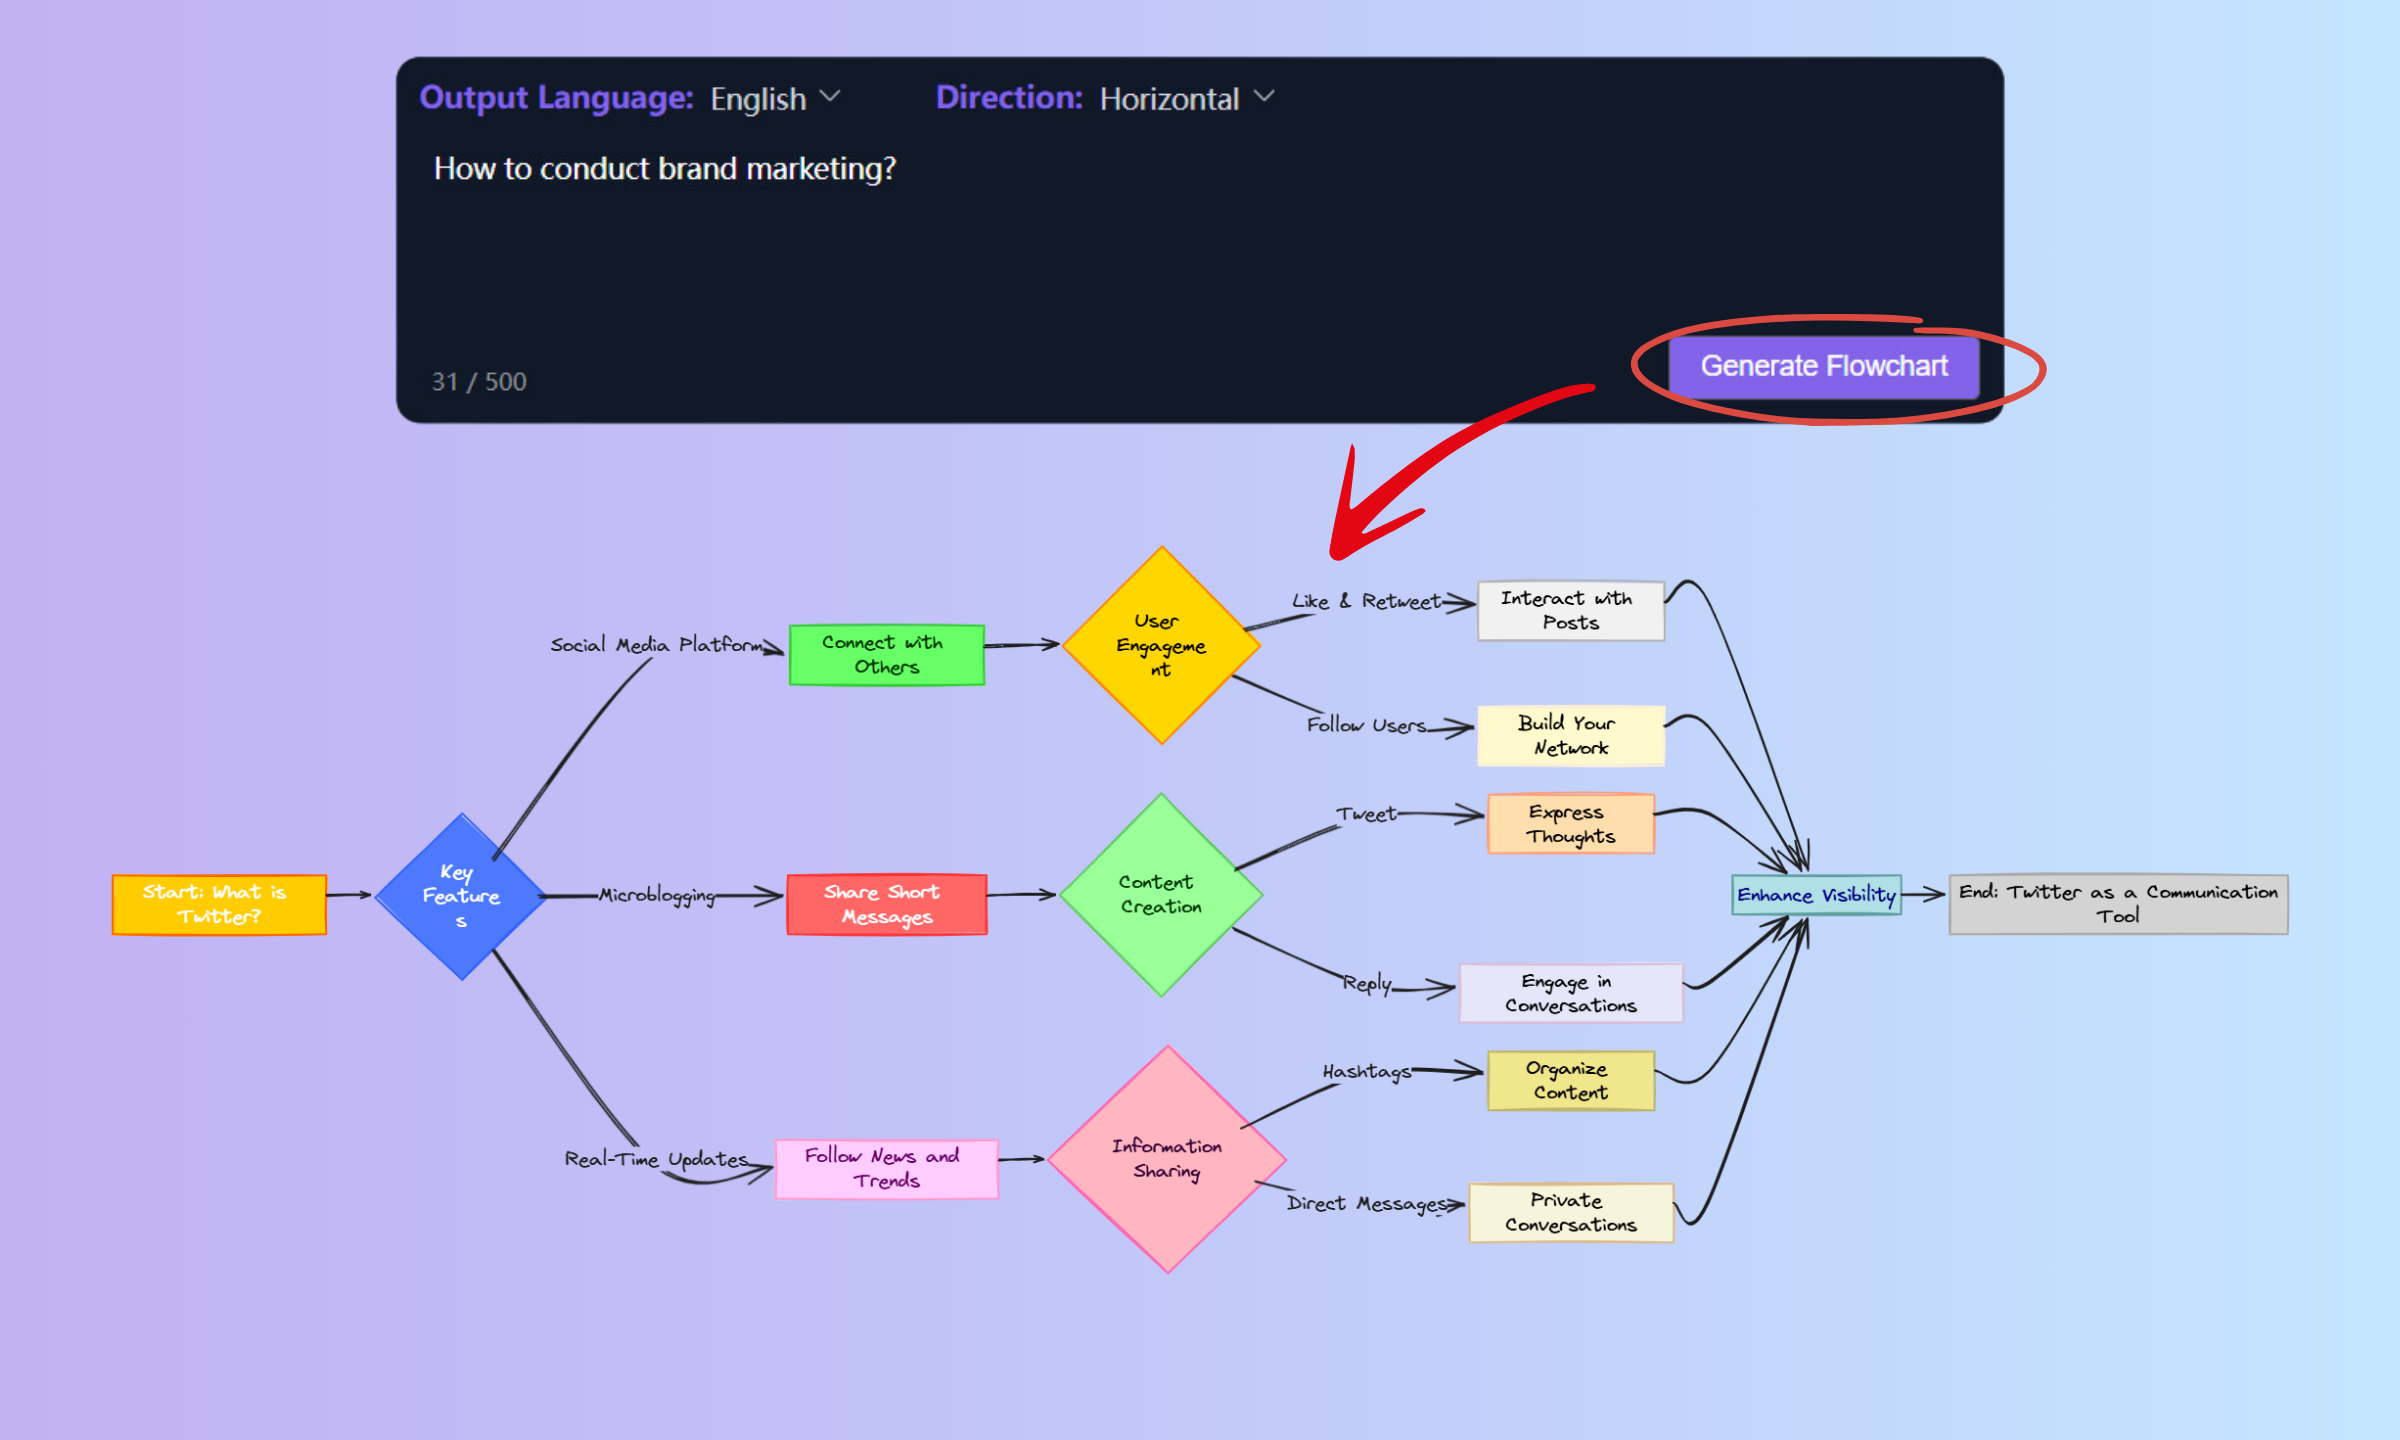The image size is (2400, 1440).
Task: Click the 'Output Language:' label
Action: click(556, 98)
